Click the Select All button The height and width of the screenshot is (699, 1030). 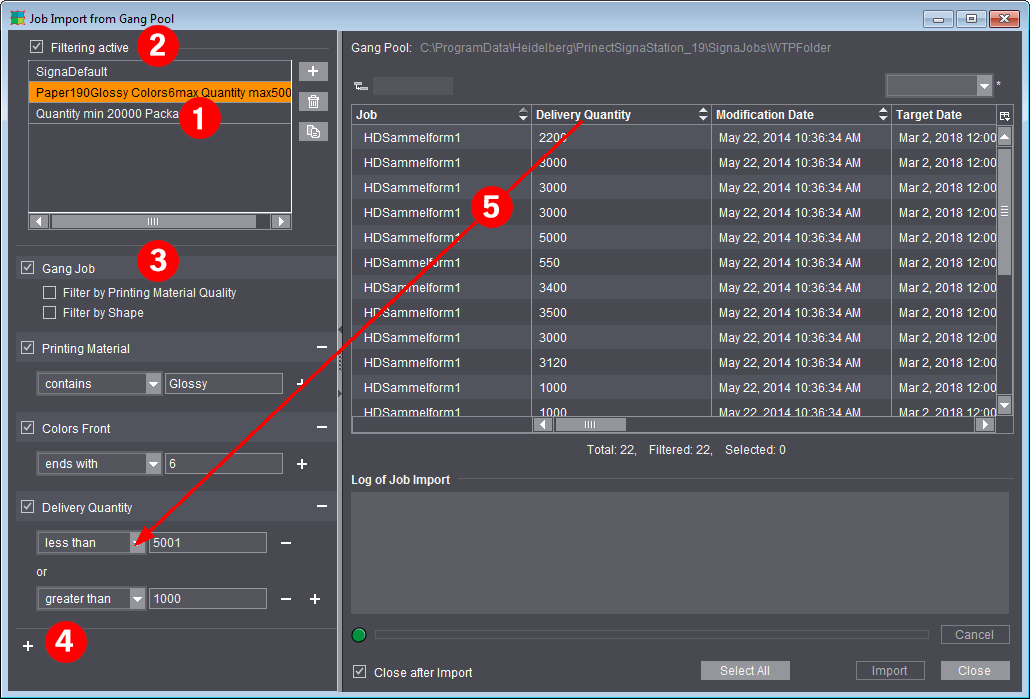point(745,671)
